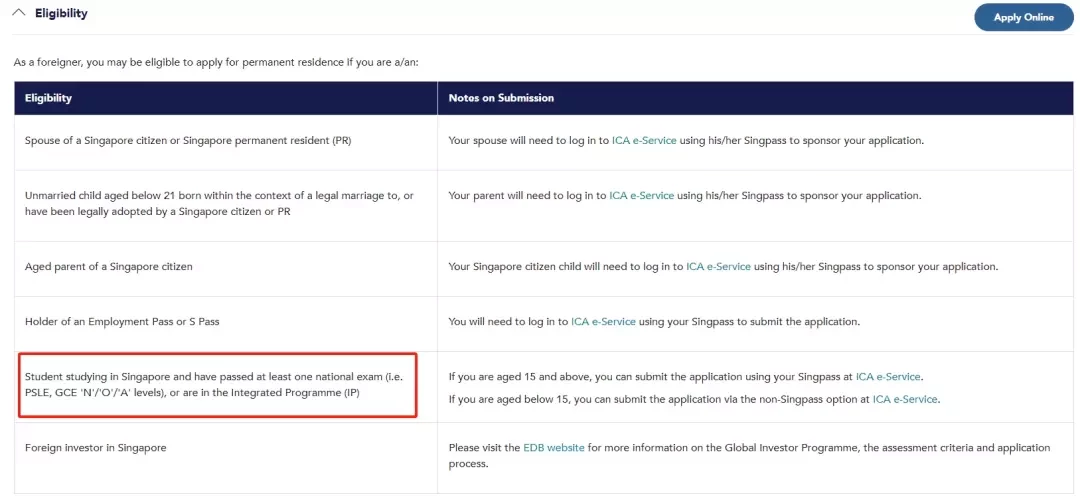
Task: Select the Eligibility column header
Action: pyautogui.click(x=226, y=98)
